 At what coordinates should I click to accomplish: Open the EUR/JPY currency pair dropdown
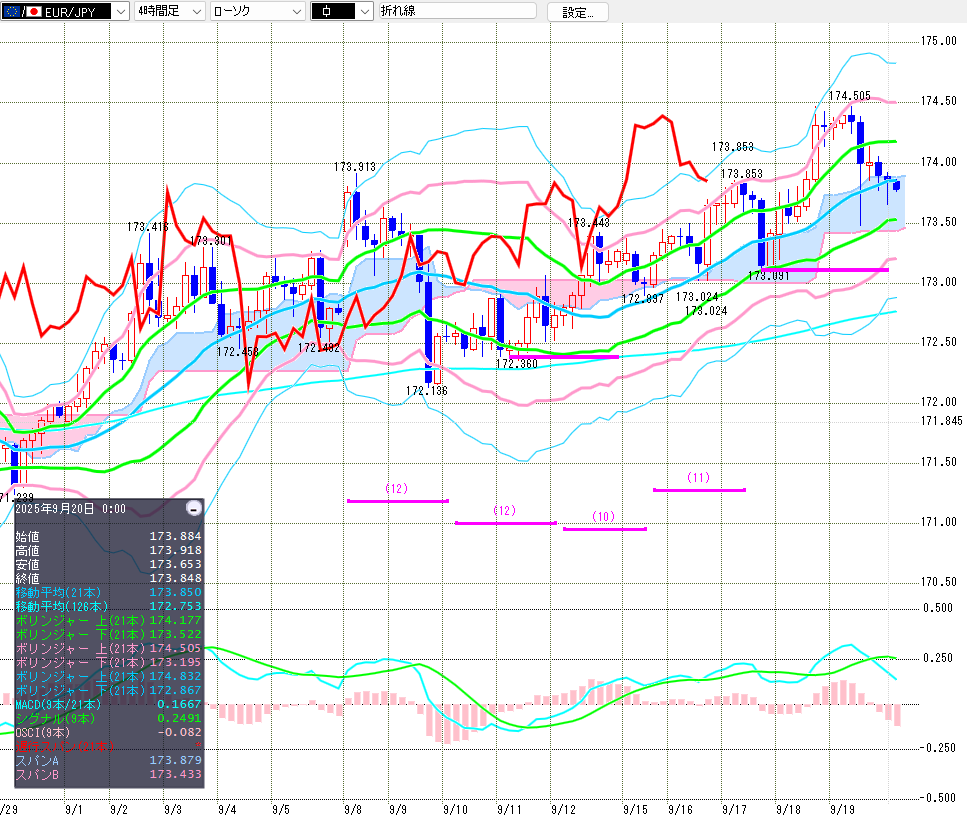[x=119, y=11]
